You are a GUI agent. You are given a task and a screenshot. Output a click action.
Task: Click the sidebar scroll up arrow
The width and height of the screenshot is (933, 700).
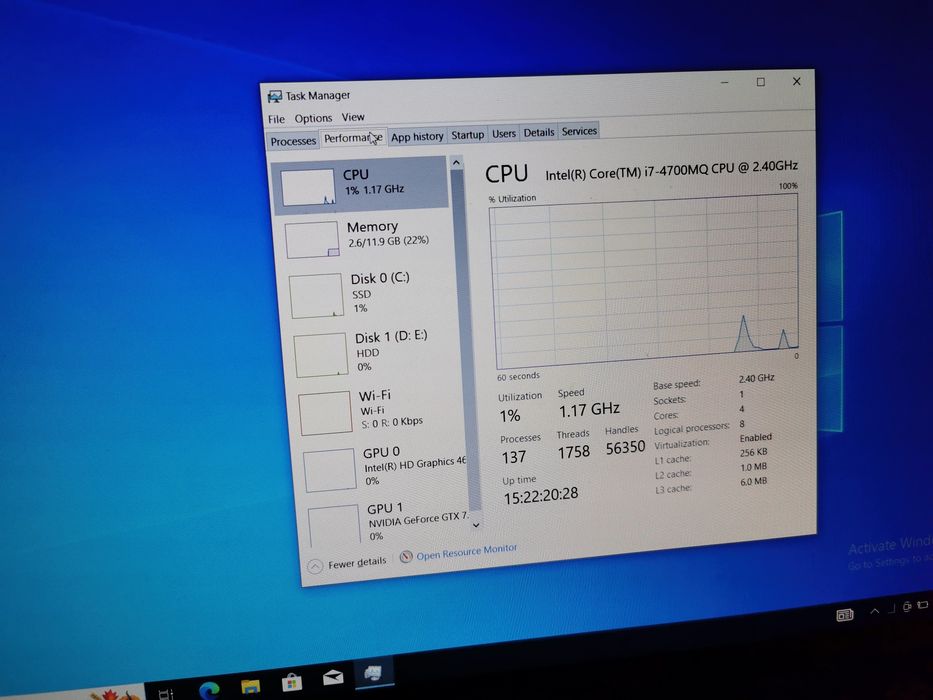tap(456, 162)
